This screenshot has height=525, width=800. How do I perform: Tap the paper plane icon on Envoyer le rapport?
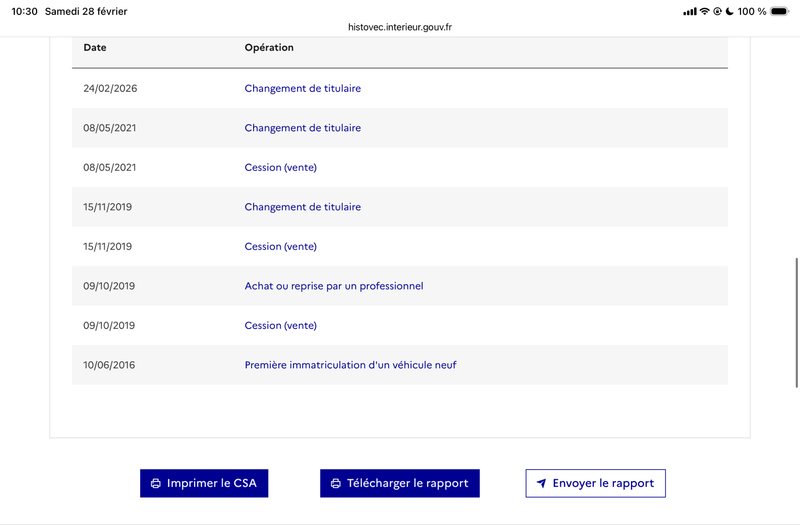(541, 483)
